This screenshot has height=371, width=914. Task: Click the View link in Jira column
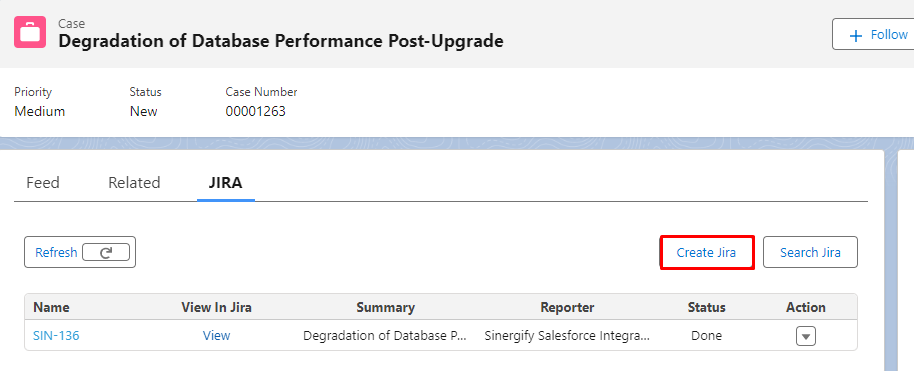click(216, 335)
